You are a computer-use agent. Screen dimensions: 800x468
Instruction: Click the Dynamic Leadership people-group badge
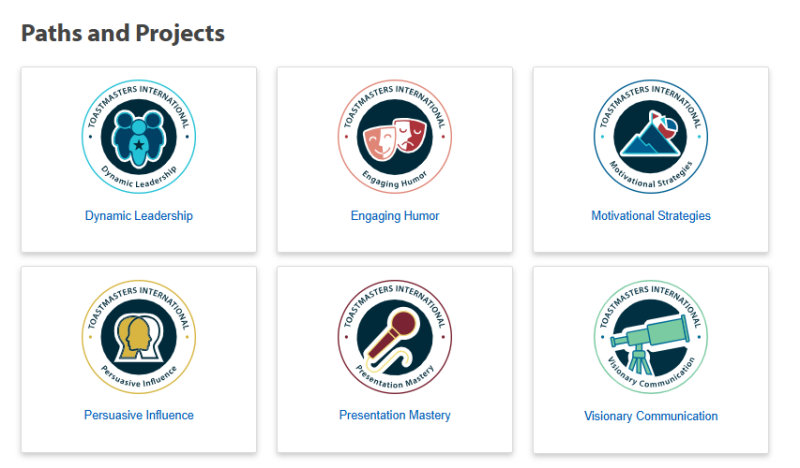[x=139, y=137]
